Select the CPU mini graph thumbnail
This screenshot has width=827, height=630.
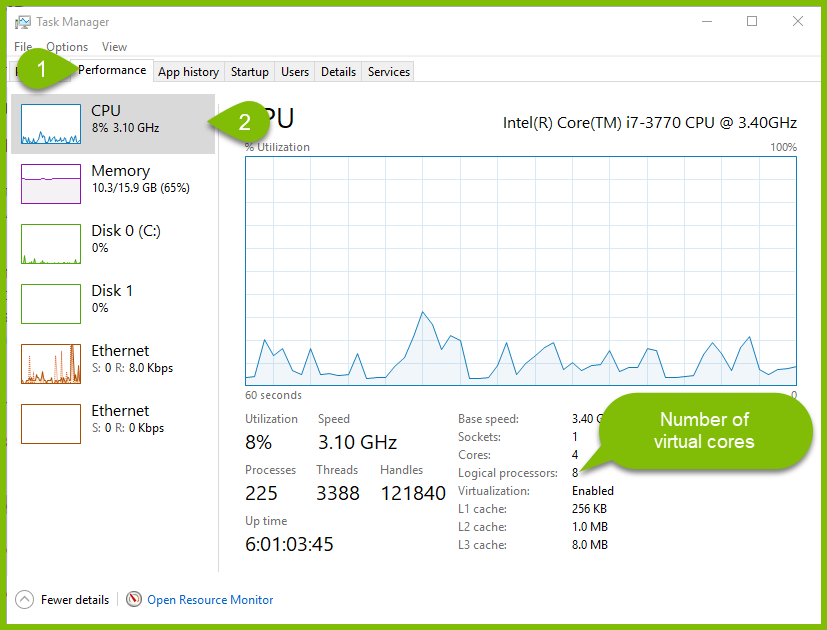[51, 124]
